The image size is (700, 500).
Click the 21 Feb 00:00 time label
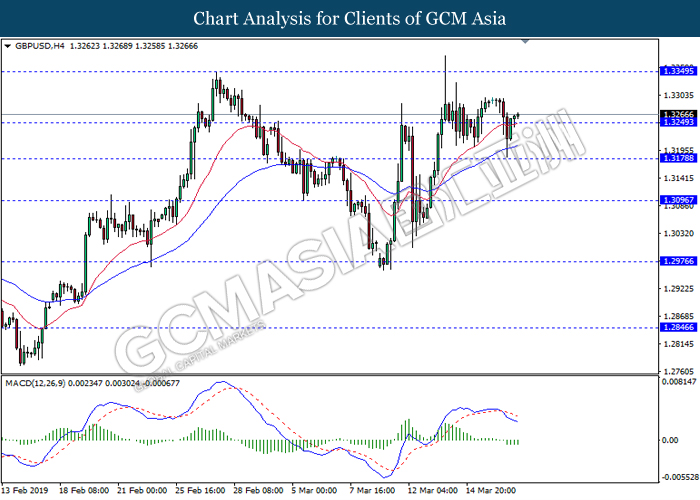(142, 490)
